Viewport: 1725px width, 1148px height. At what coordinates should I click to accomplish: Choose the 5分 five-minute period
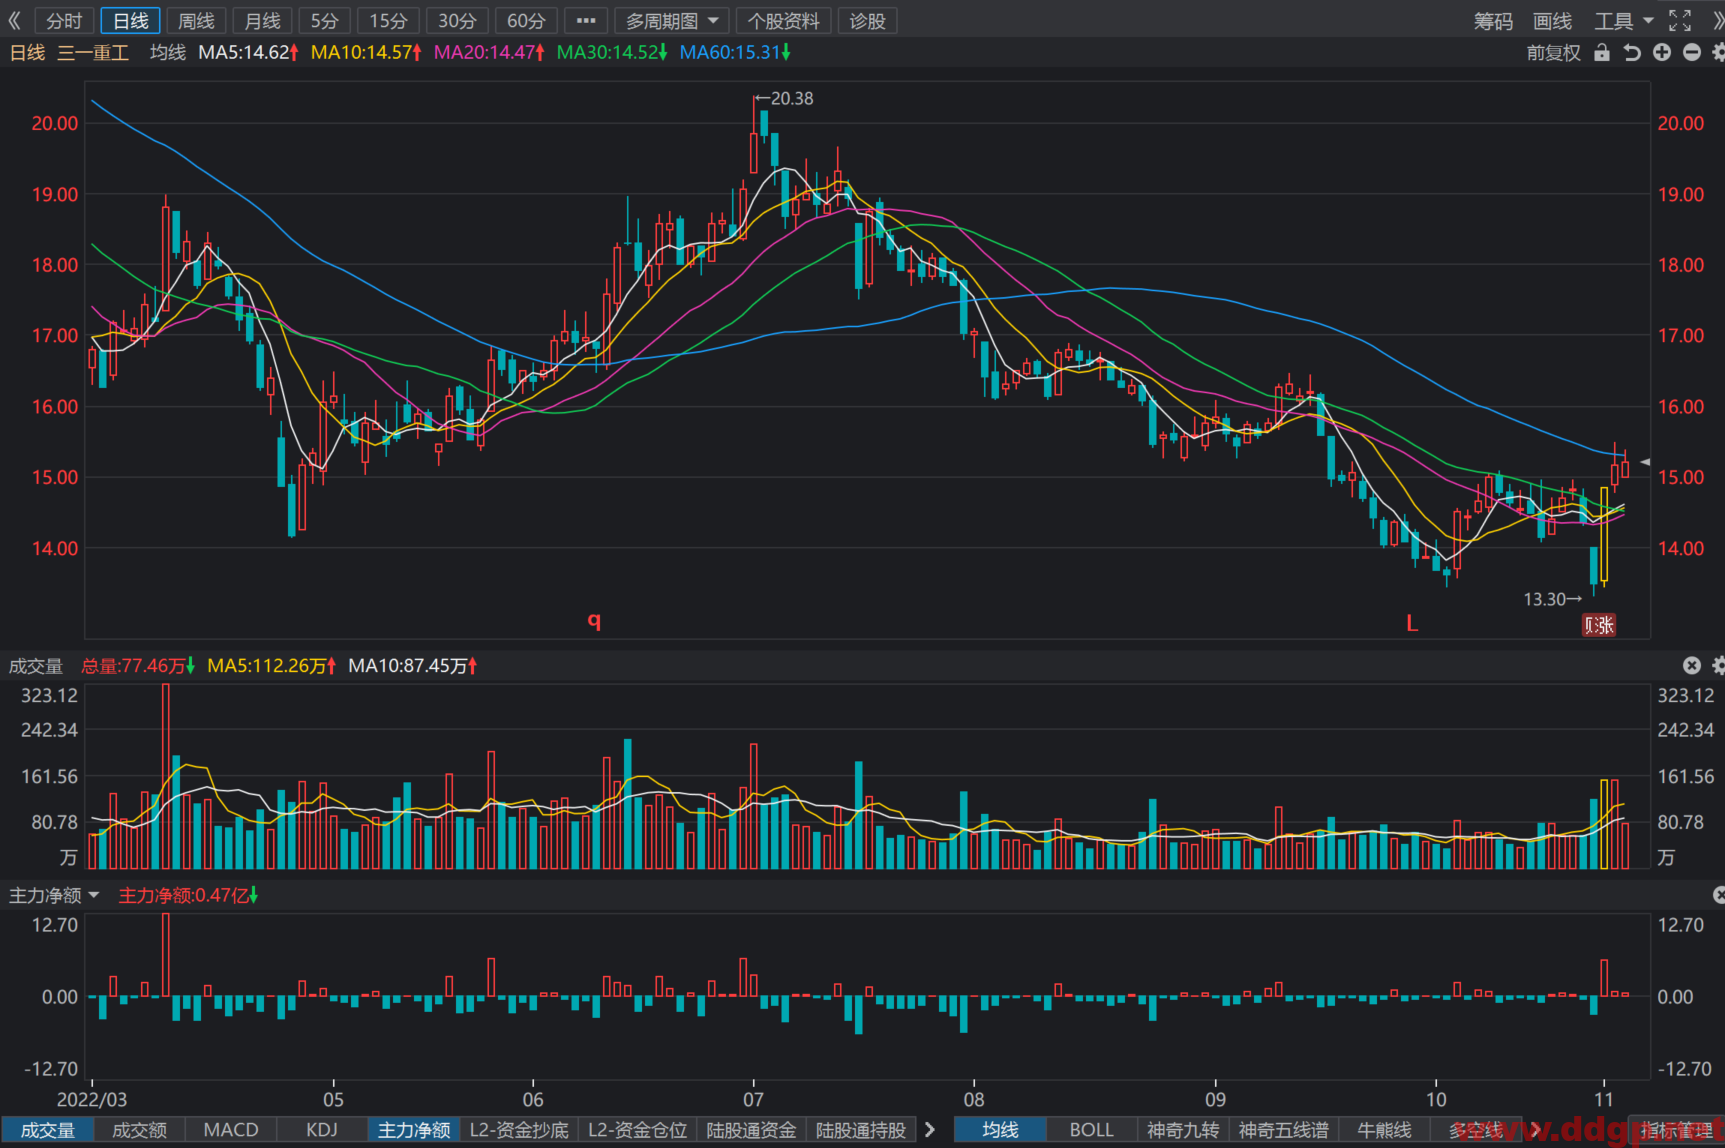324,21
